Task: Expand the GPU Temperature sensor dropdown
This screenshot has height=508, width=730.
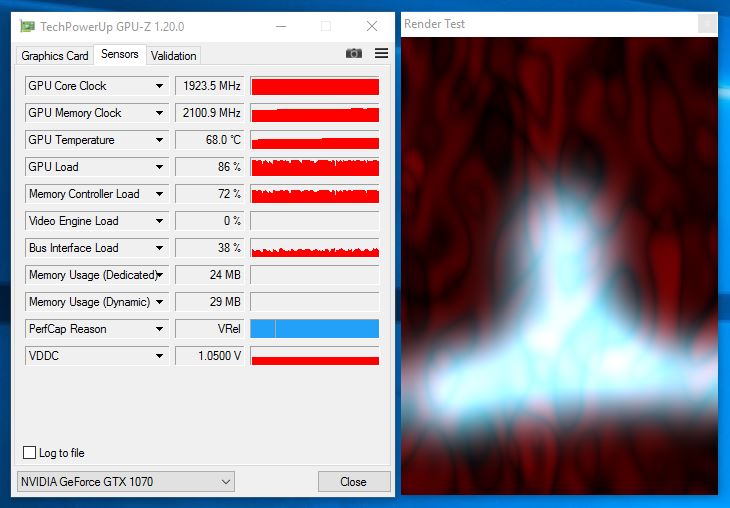Action: (x=159, y=140)
